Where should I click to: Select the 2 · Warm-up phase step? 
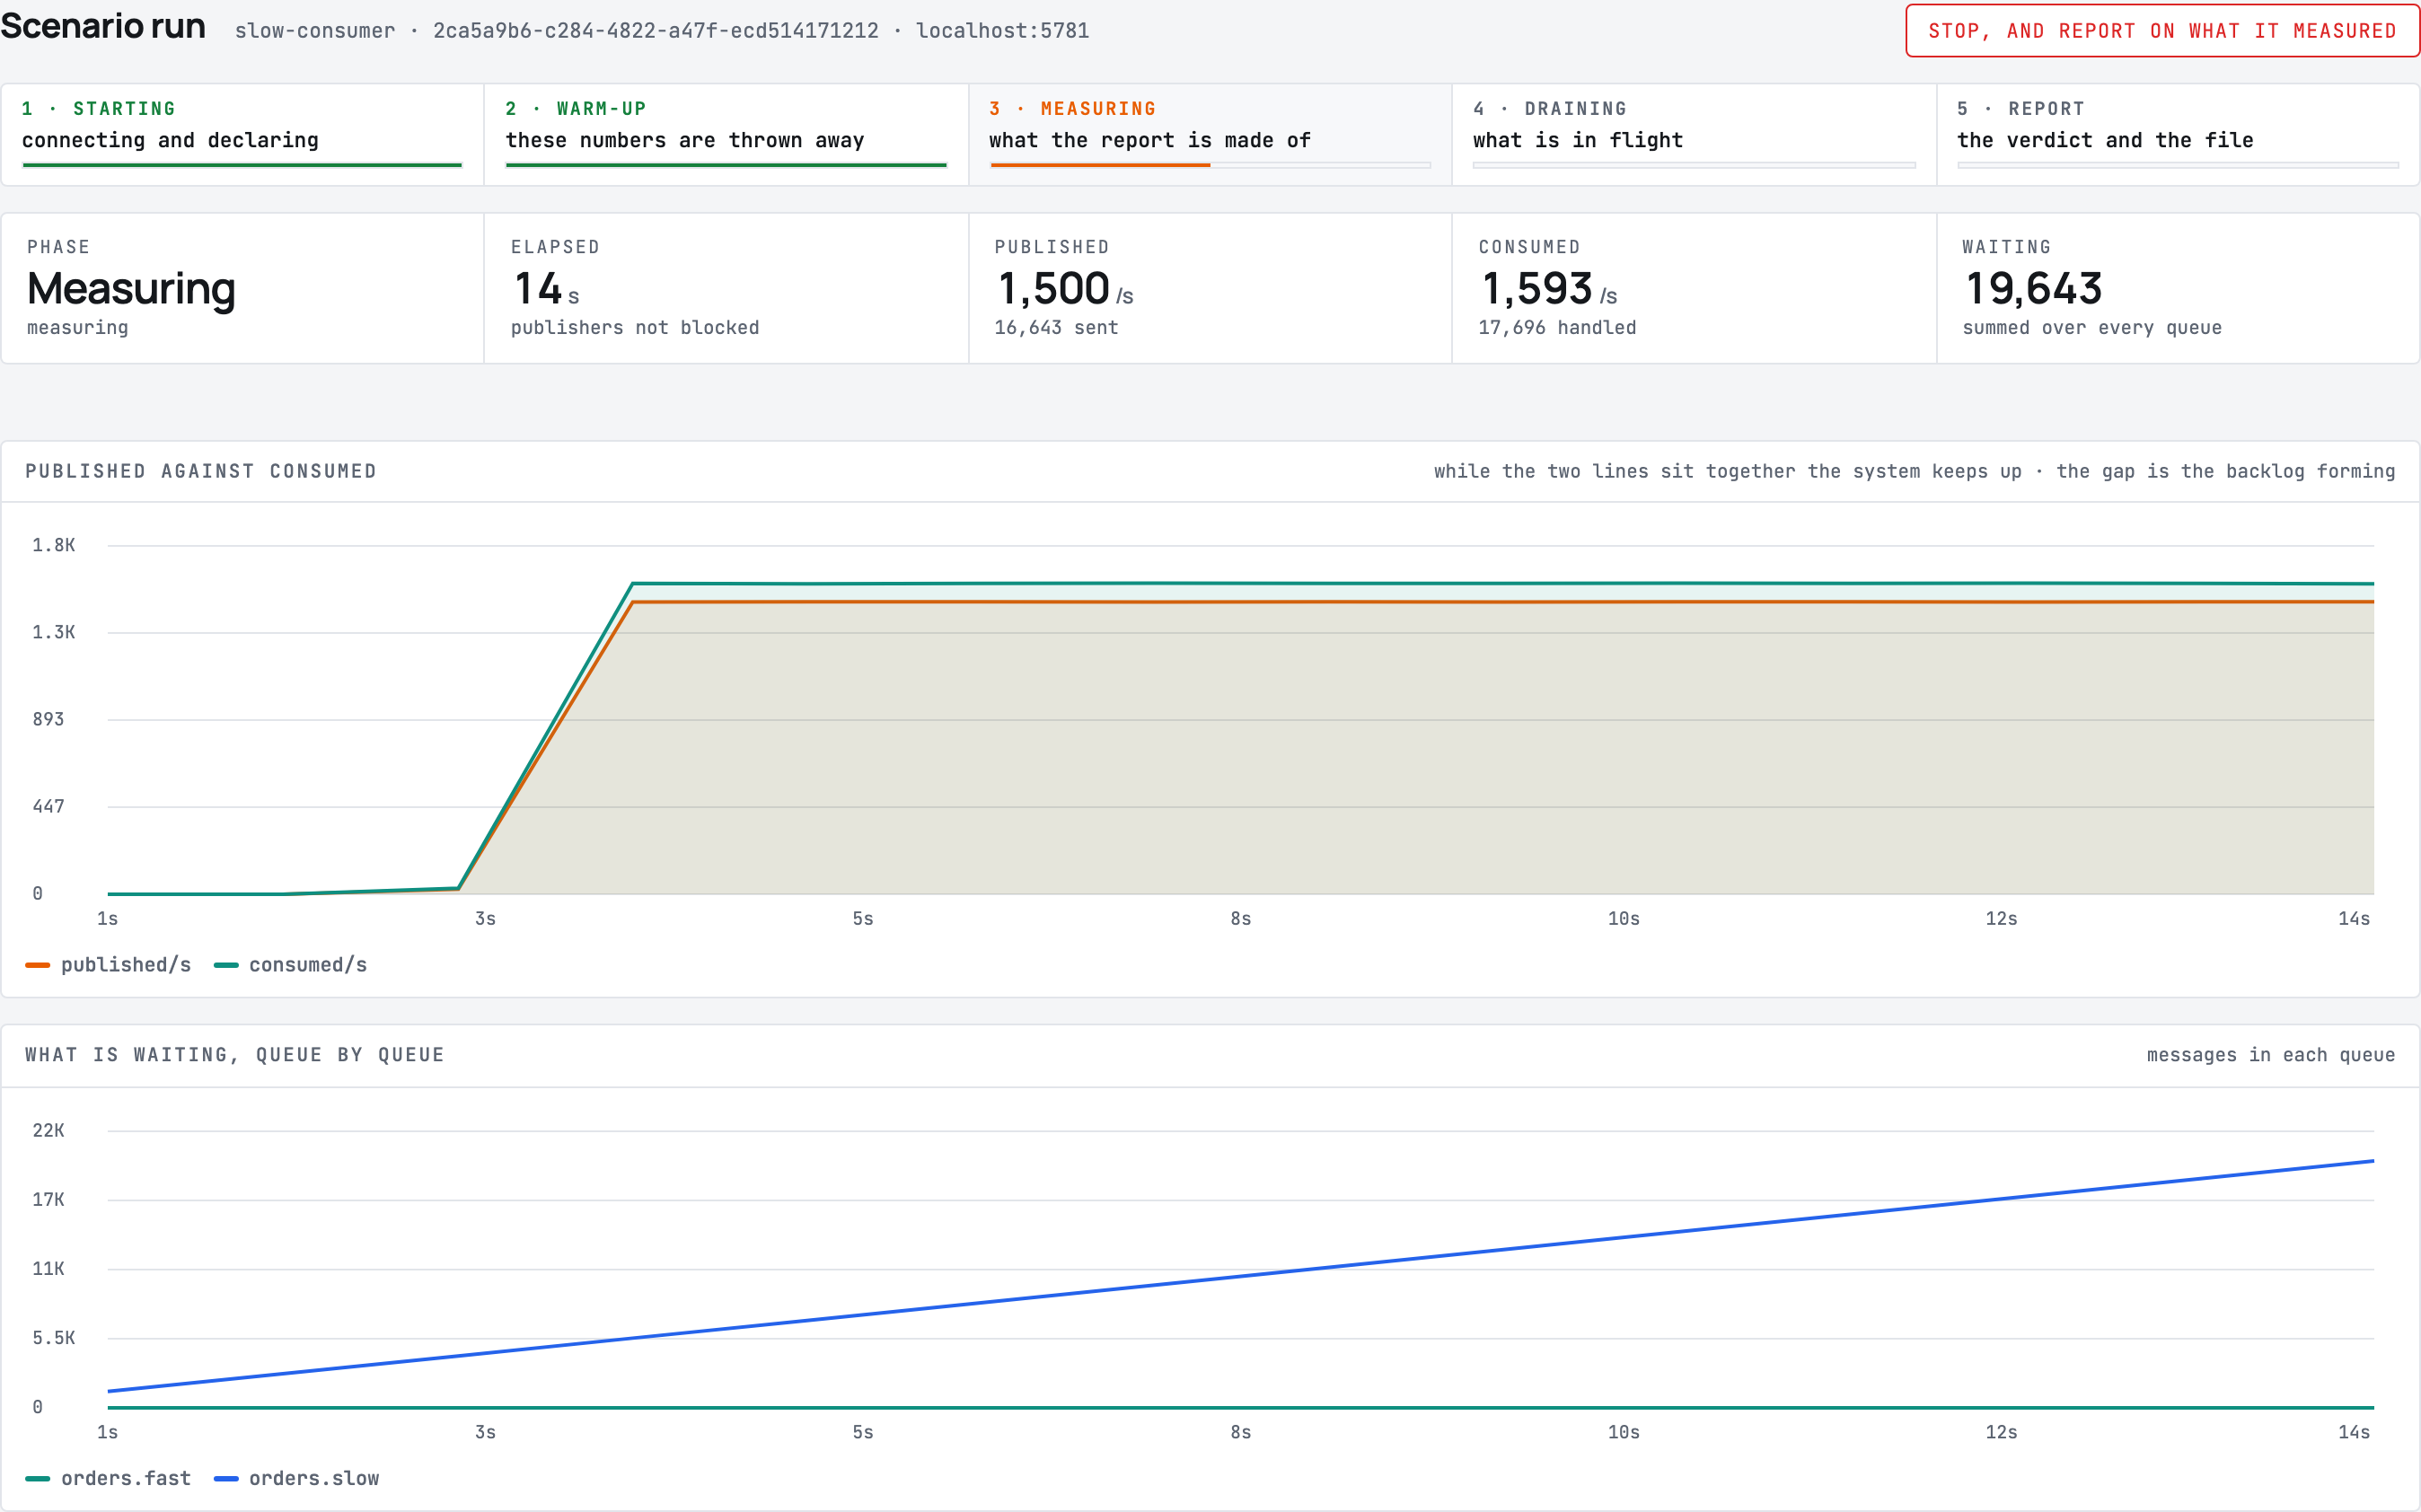(x=726, y=134)
